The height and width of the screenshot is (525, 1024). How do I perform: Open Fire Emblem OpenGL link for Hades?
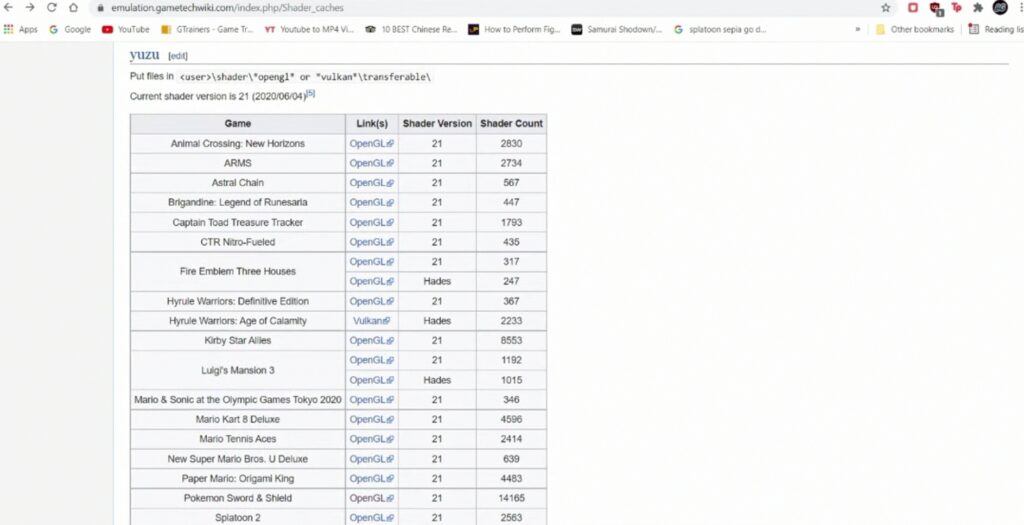point(372,281)
